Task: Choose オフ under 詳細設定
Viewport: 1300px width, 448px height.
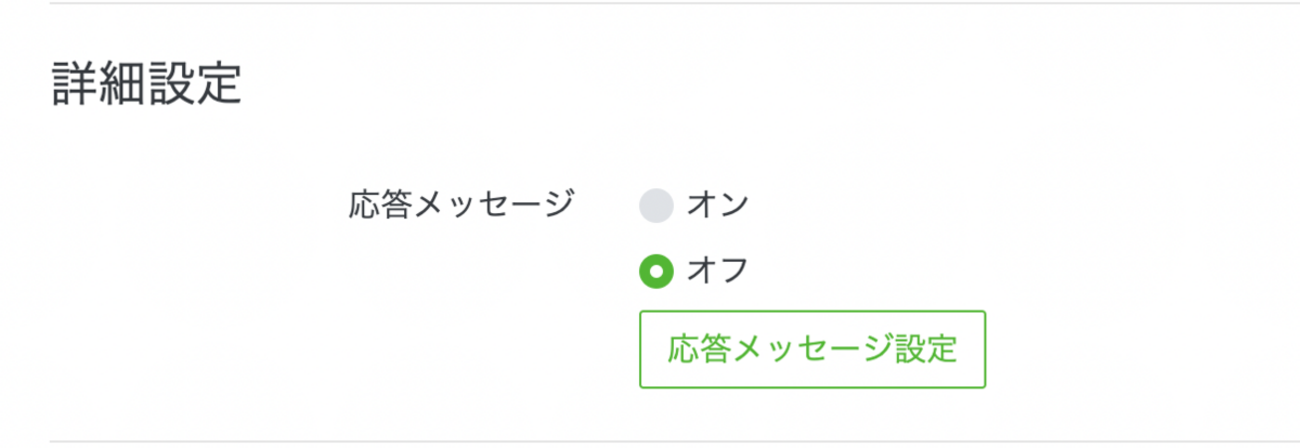Action: coord(656,270)
